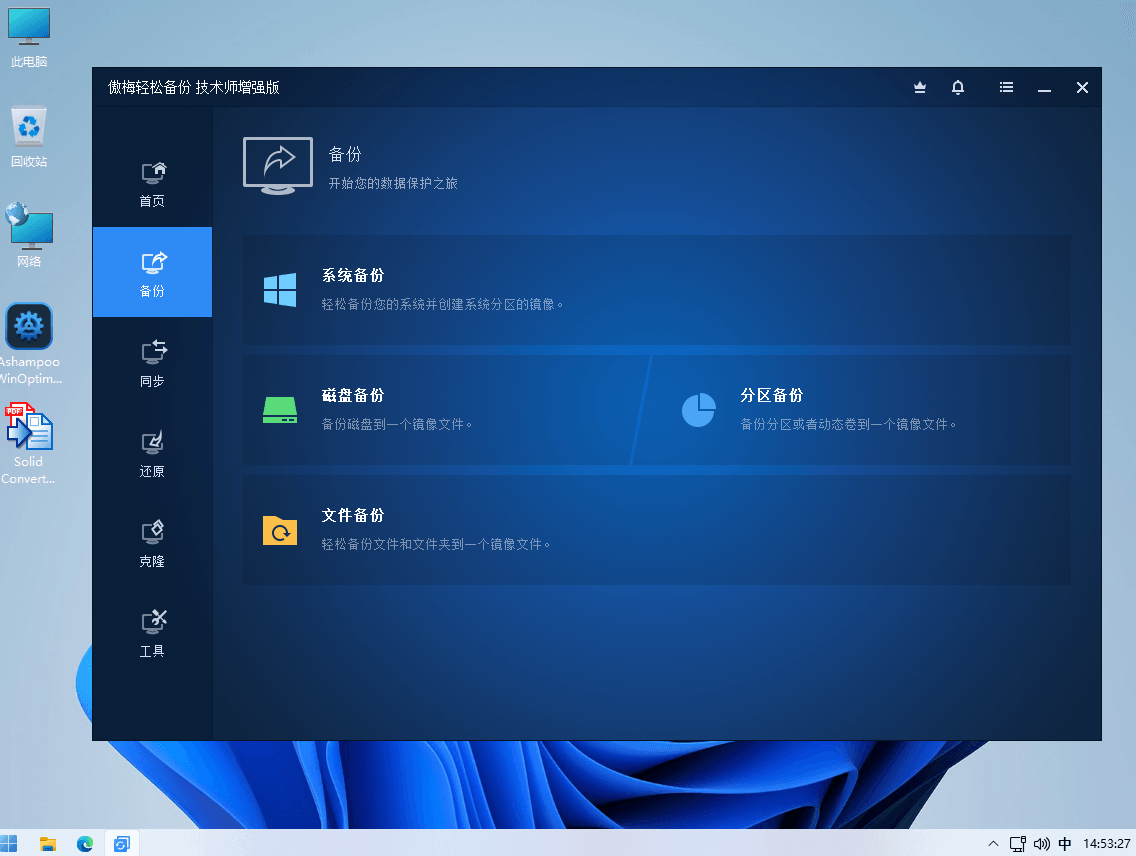Image resolution: width=1136 pixels, height=856 pixels.
Task: Open the 同步 sync sidebar icon
Action: (153, 352)
